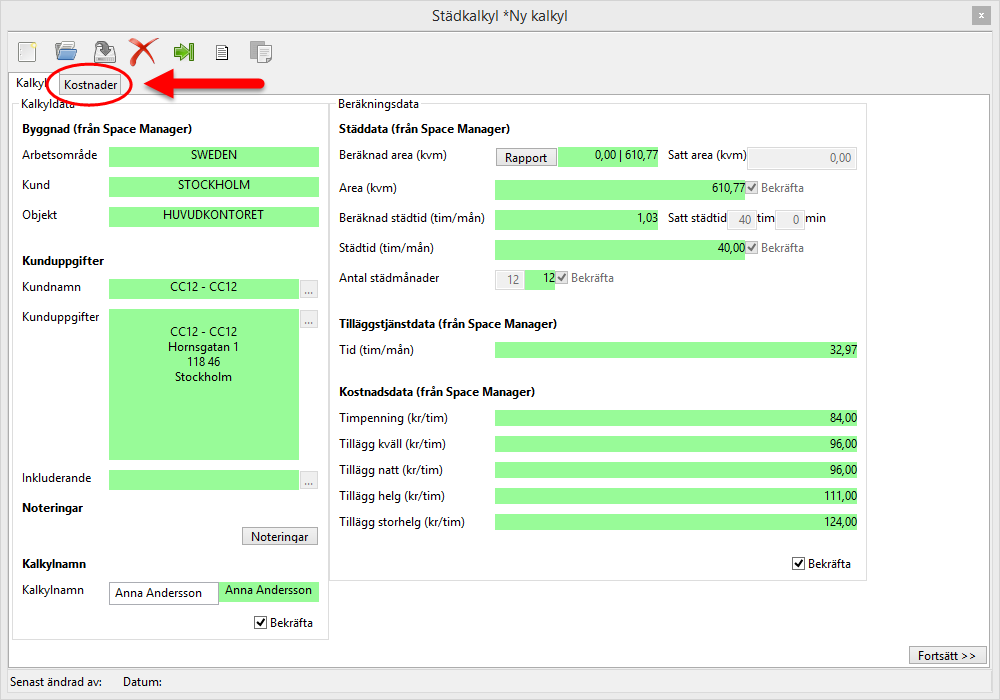Viewport: 1000px width, 700px height.
Task: Expand the Kunduppgifter browse button
Action: click(x=309, y=320)
